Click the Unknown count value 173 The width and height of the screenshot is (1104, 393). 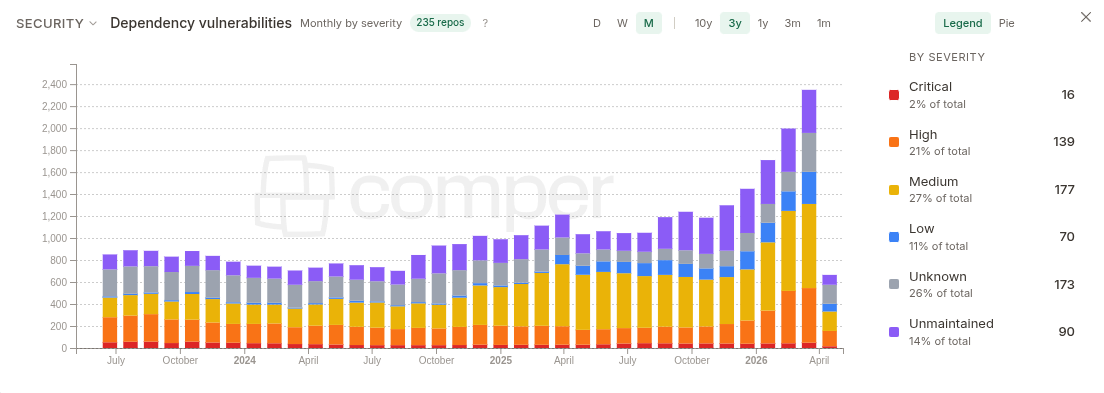tap(1065, 285)
